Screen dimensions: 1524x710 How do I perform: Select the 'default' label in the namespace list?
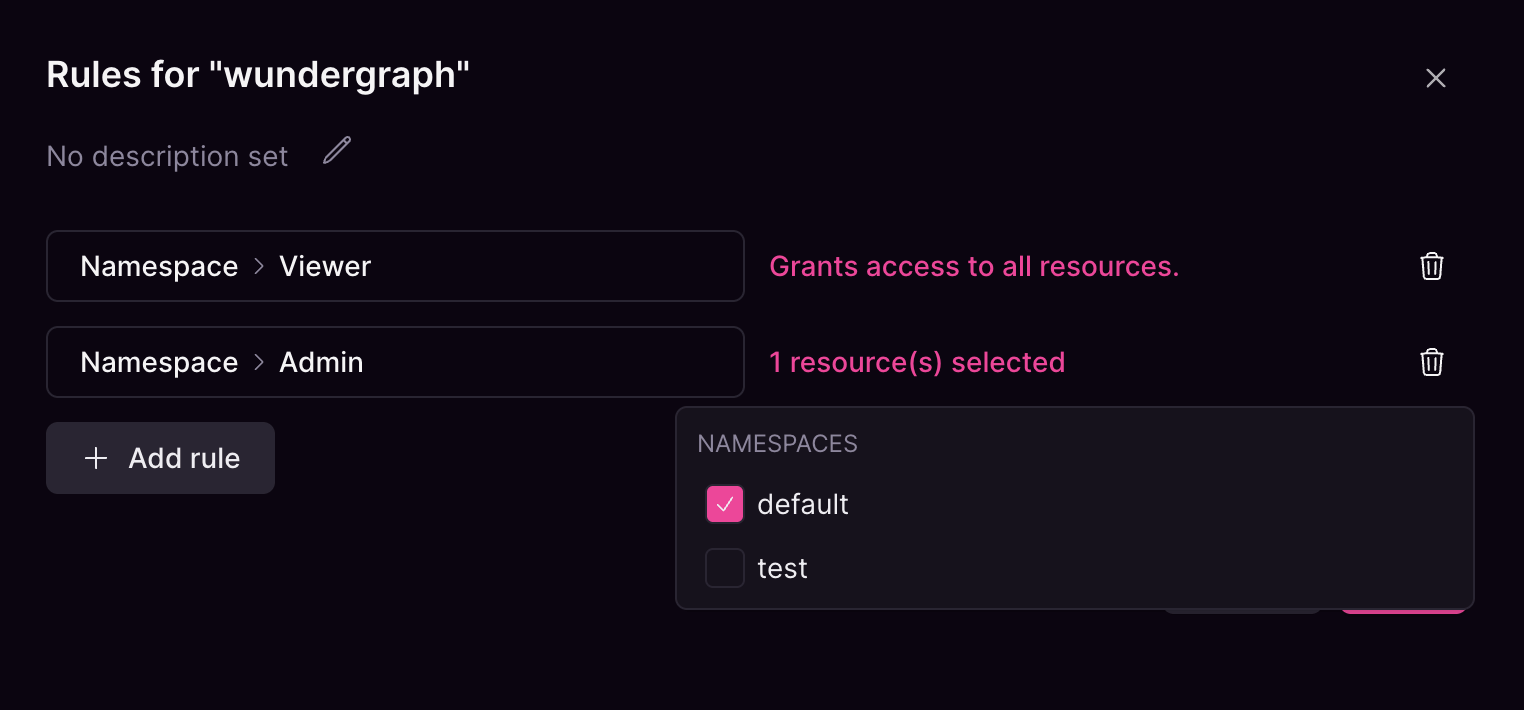click(802, 504)
